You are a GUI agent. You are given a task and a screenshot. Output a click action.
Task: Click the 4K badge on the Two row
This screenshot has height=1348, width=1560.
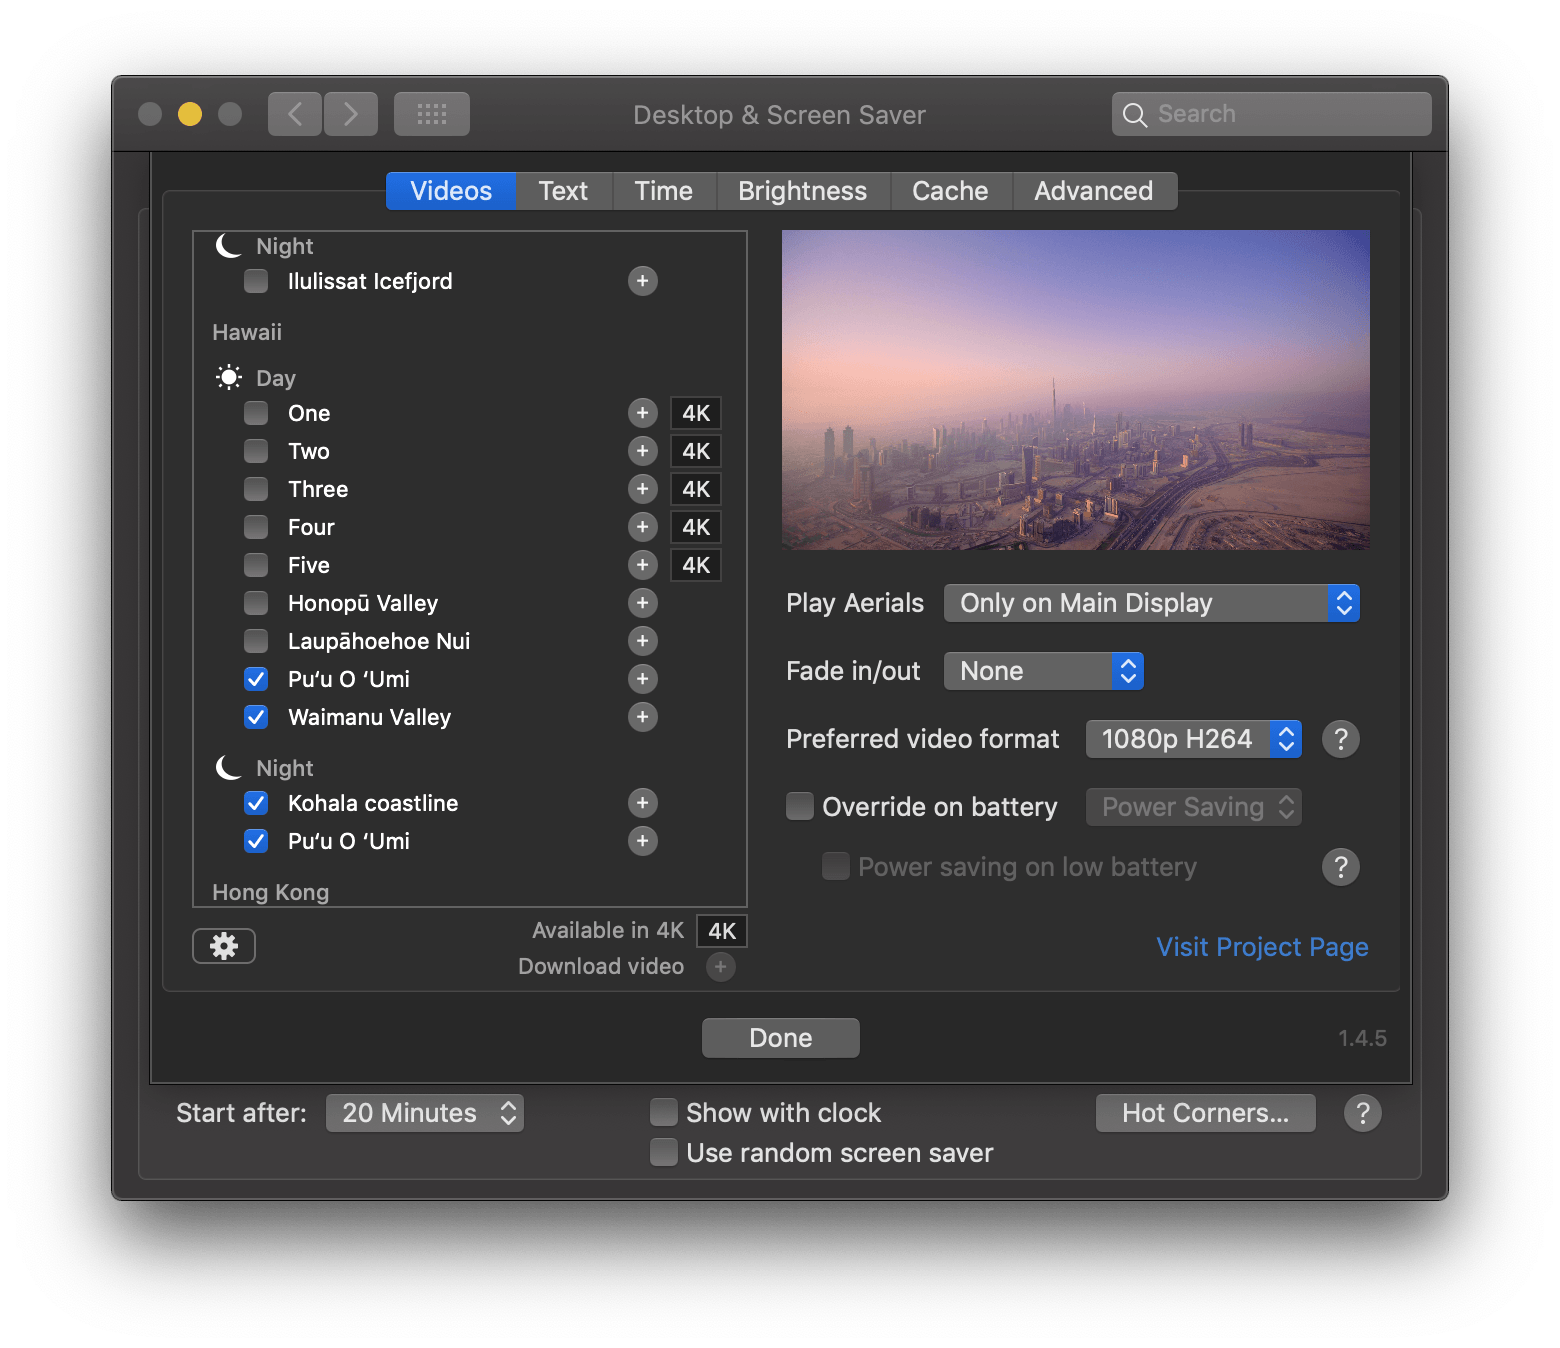[x=696, y=451]
